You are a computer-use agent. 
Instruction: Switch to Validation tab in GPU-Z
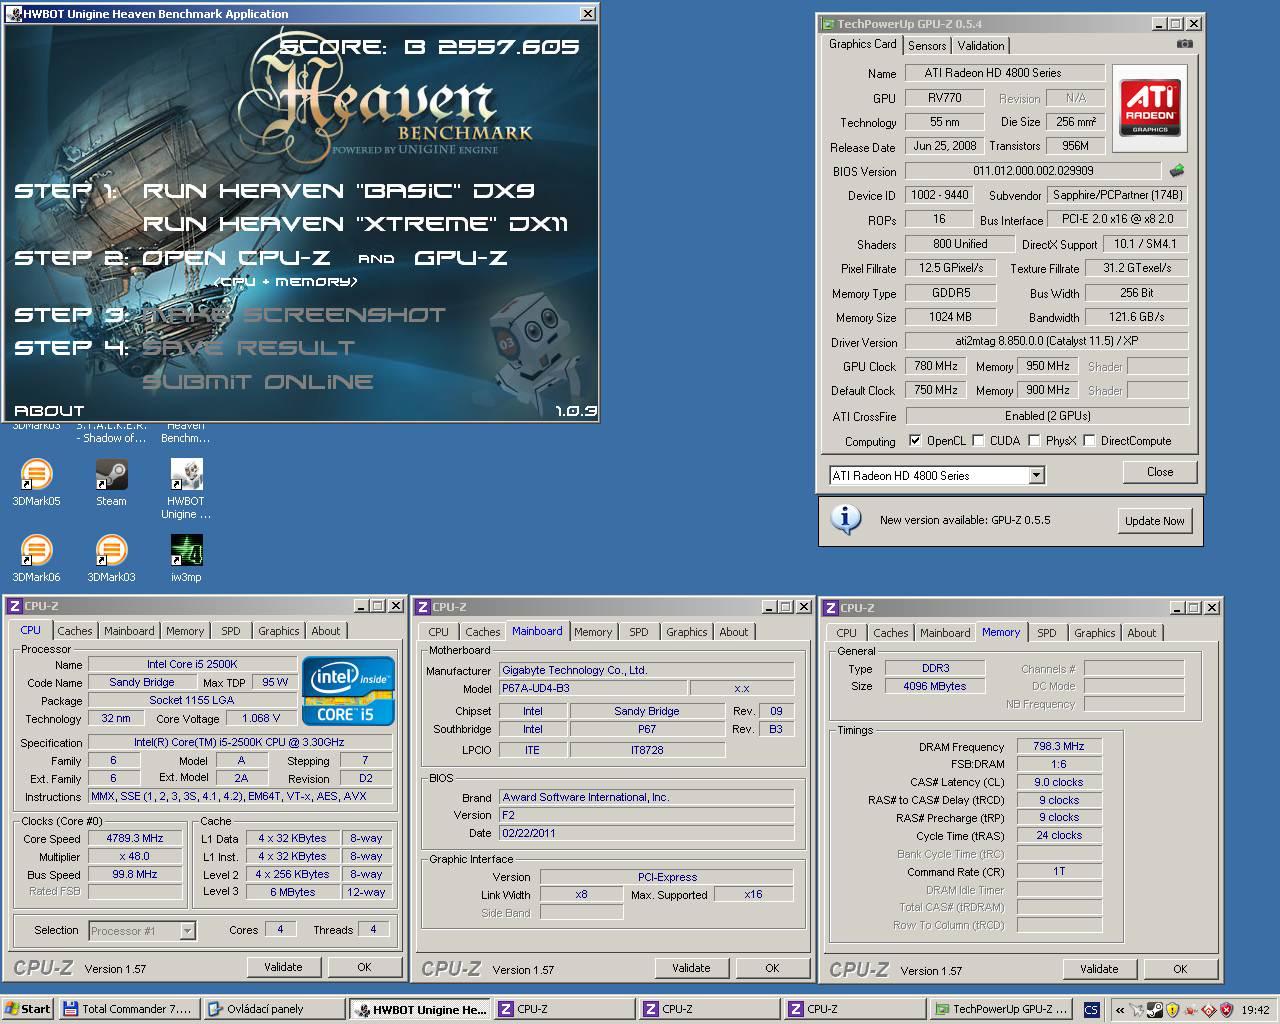(980, 46)
